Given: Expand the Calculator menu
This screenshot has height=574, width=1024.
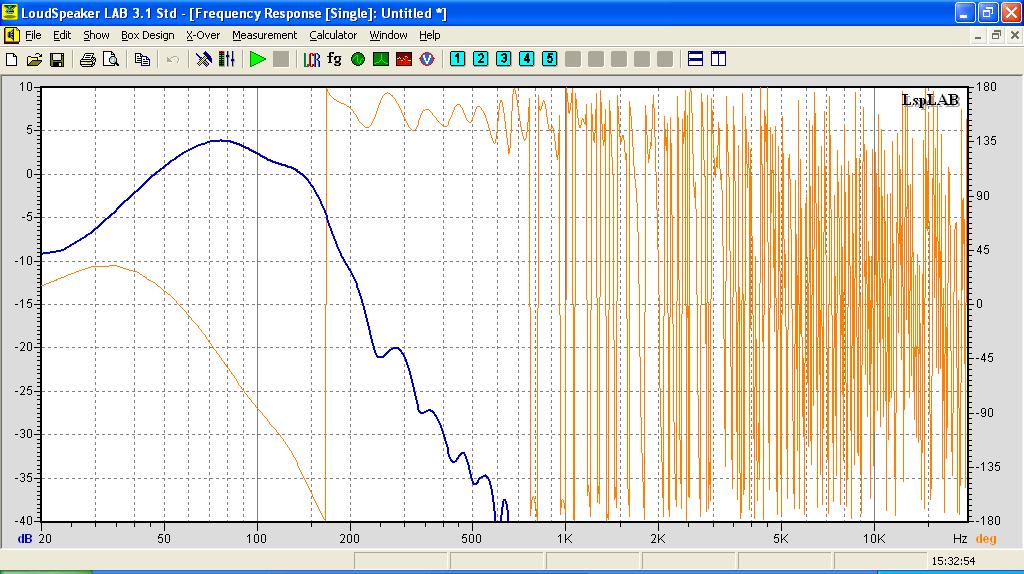Looking at the screenshot, I should coord(332,35).
